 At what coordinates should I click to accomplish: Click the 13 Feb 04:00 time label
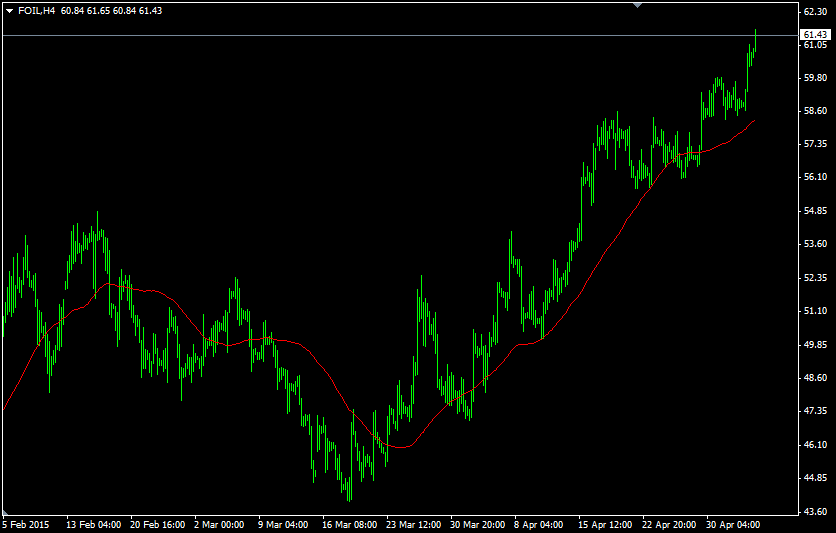[x=94, y=525]
